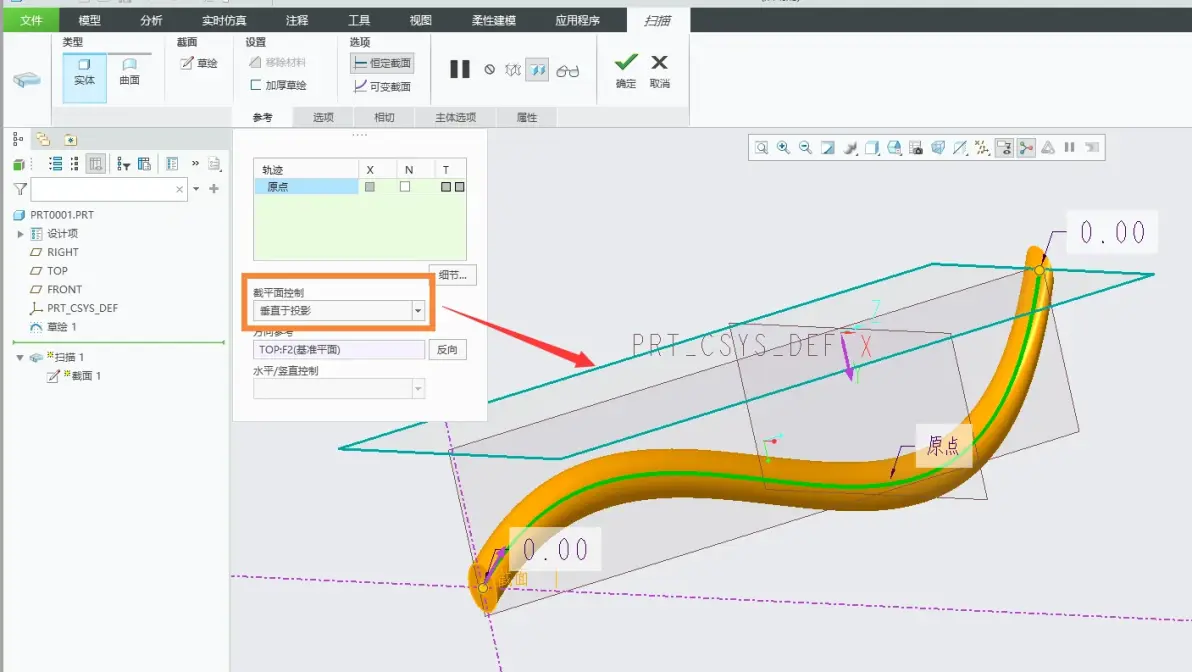1192x672 pixels.
Task: Pause the feature with pause icon
Action: (x=459, y=70)
